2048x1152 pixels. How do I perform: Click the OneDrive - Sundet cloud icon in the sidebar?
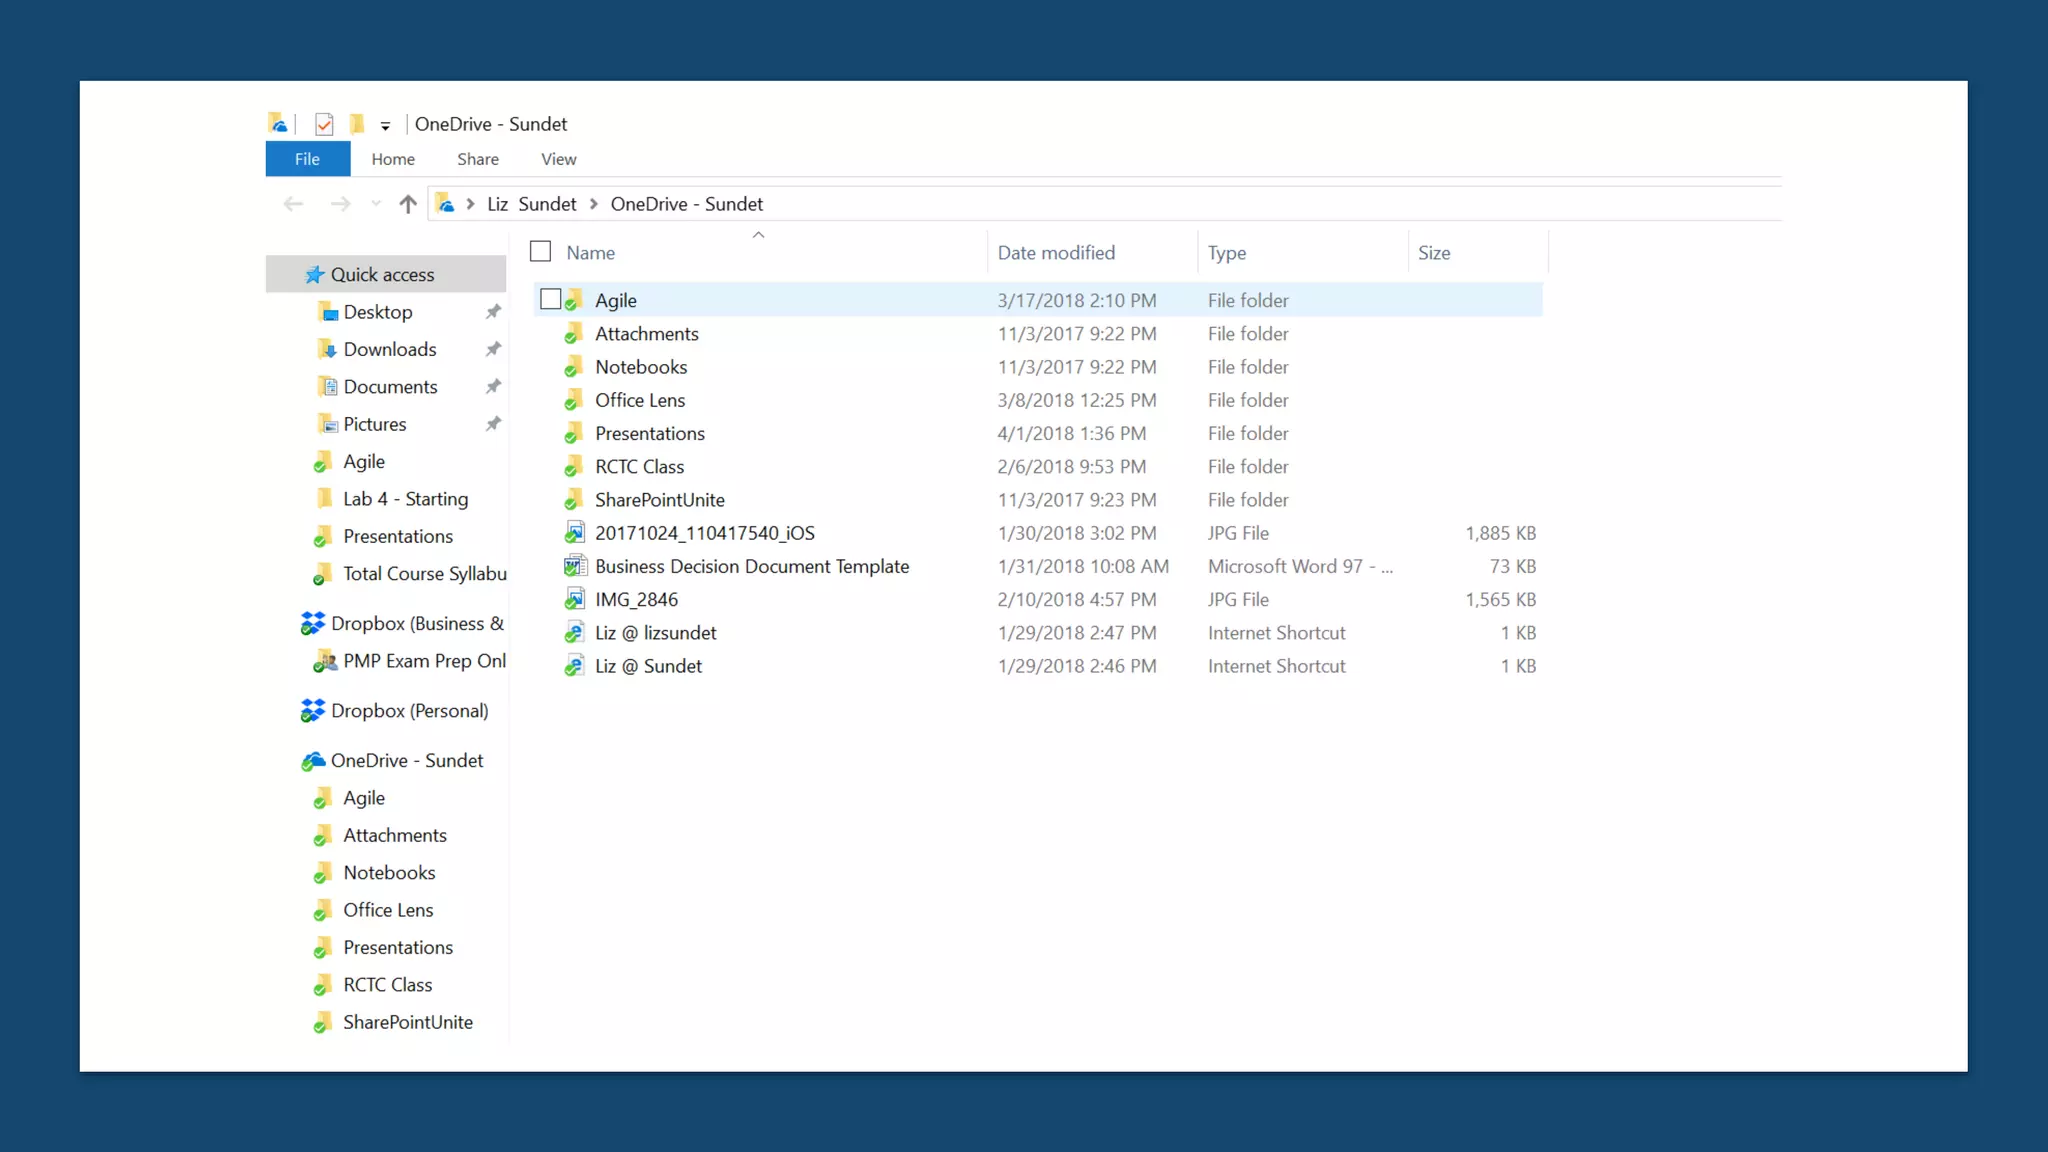pos(313,761)
